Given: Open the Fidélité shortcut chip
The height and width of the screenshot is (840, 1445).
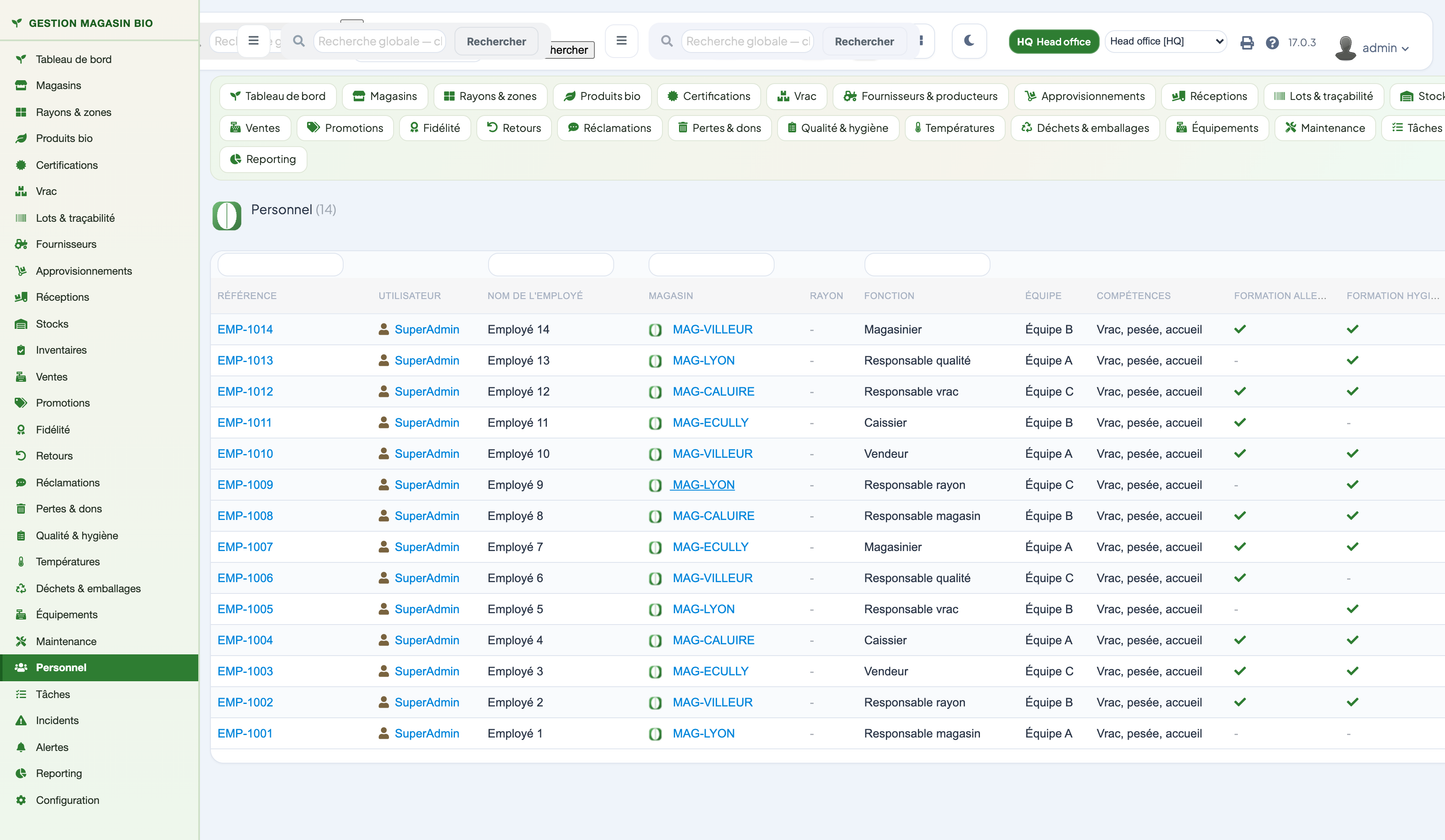Looking at the screenshot, I should (435, 128).
